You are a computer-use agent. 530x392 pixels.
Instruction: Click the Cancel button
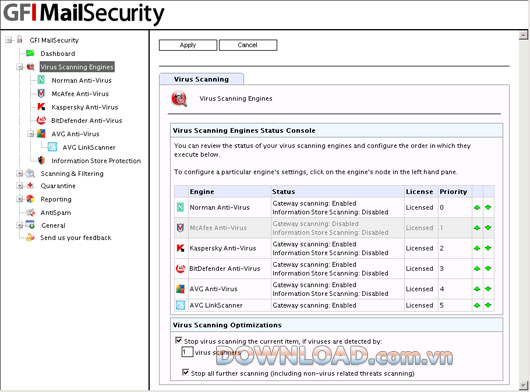pos(248,45)
